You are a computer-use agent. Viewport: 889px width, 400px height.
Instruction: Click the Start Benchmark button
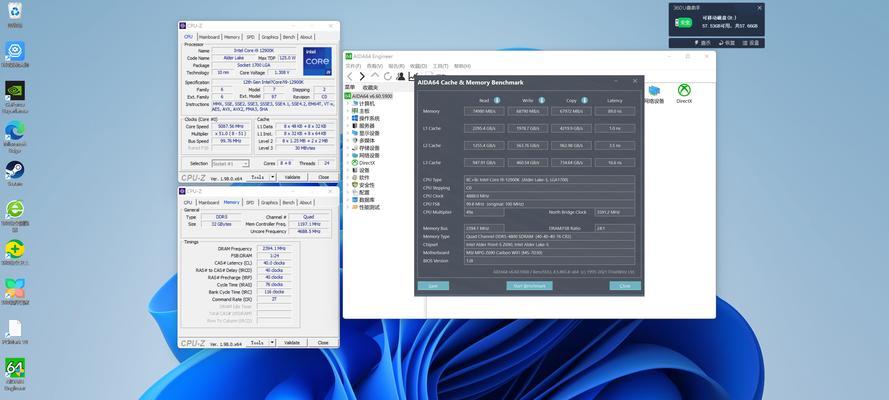[529, 286]
